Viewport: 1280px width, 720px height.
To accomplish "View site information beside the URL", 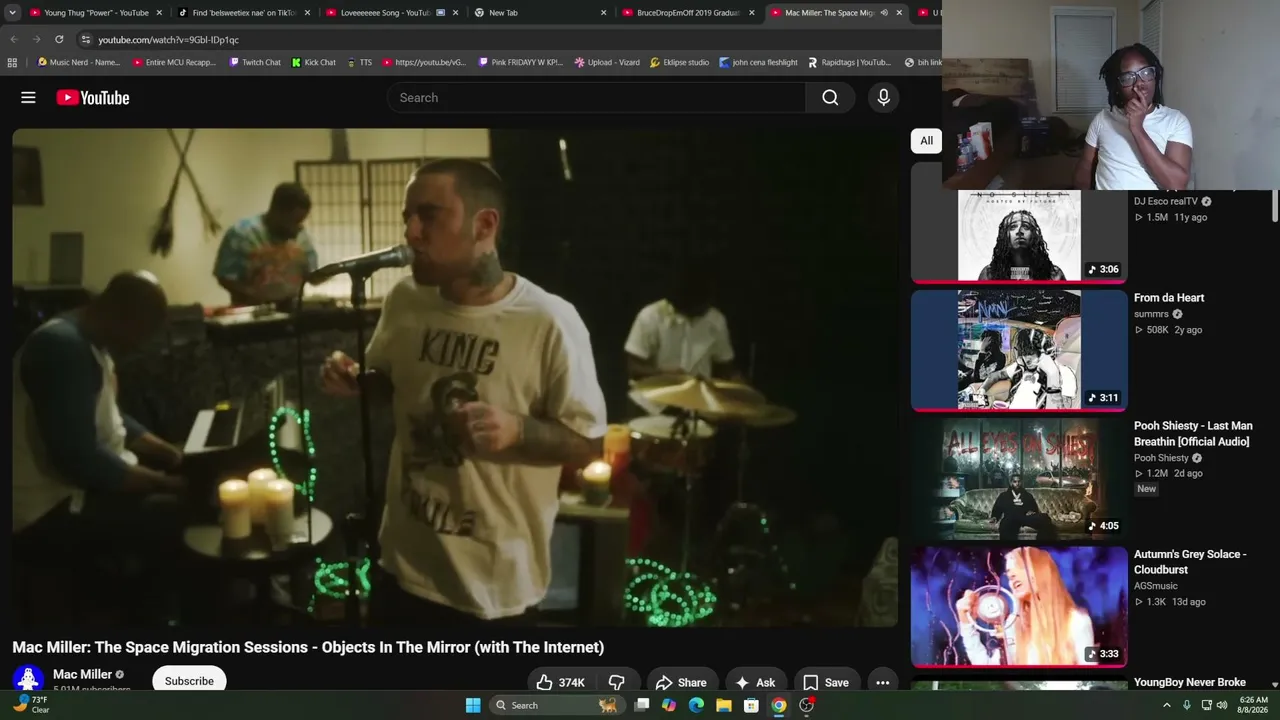I will click(x=86, y=39).
